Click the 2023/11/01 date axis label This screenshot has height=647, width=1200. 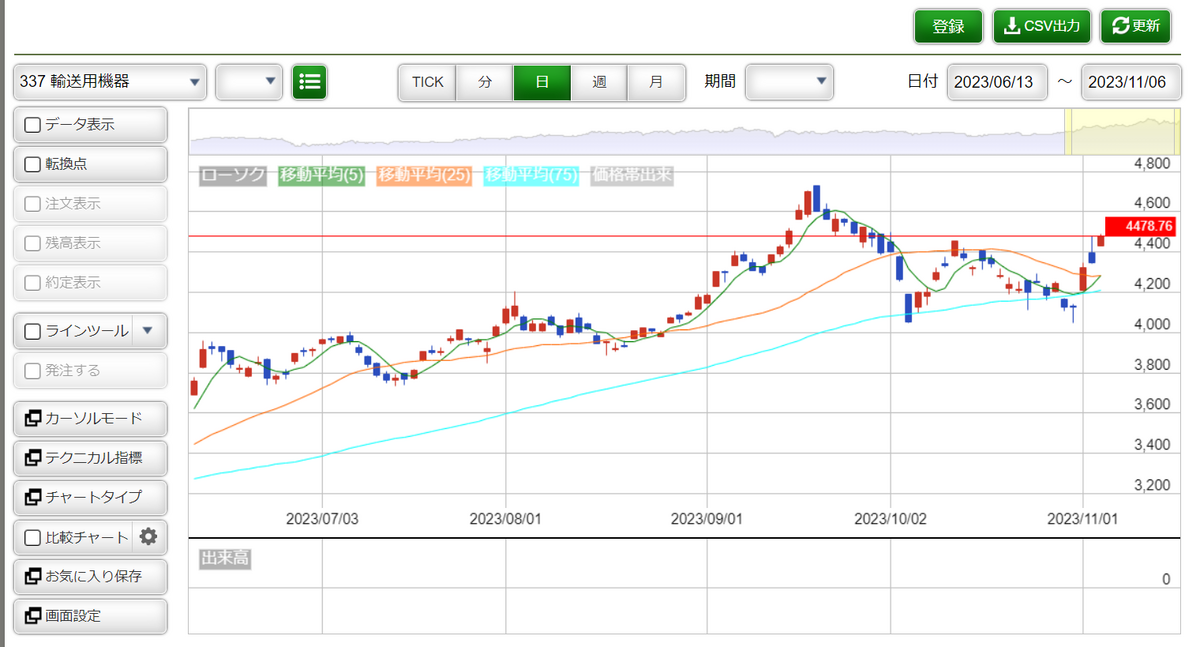click(x=1083, y=519)
